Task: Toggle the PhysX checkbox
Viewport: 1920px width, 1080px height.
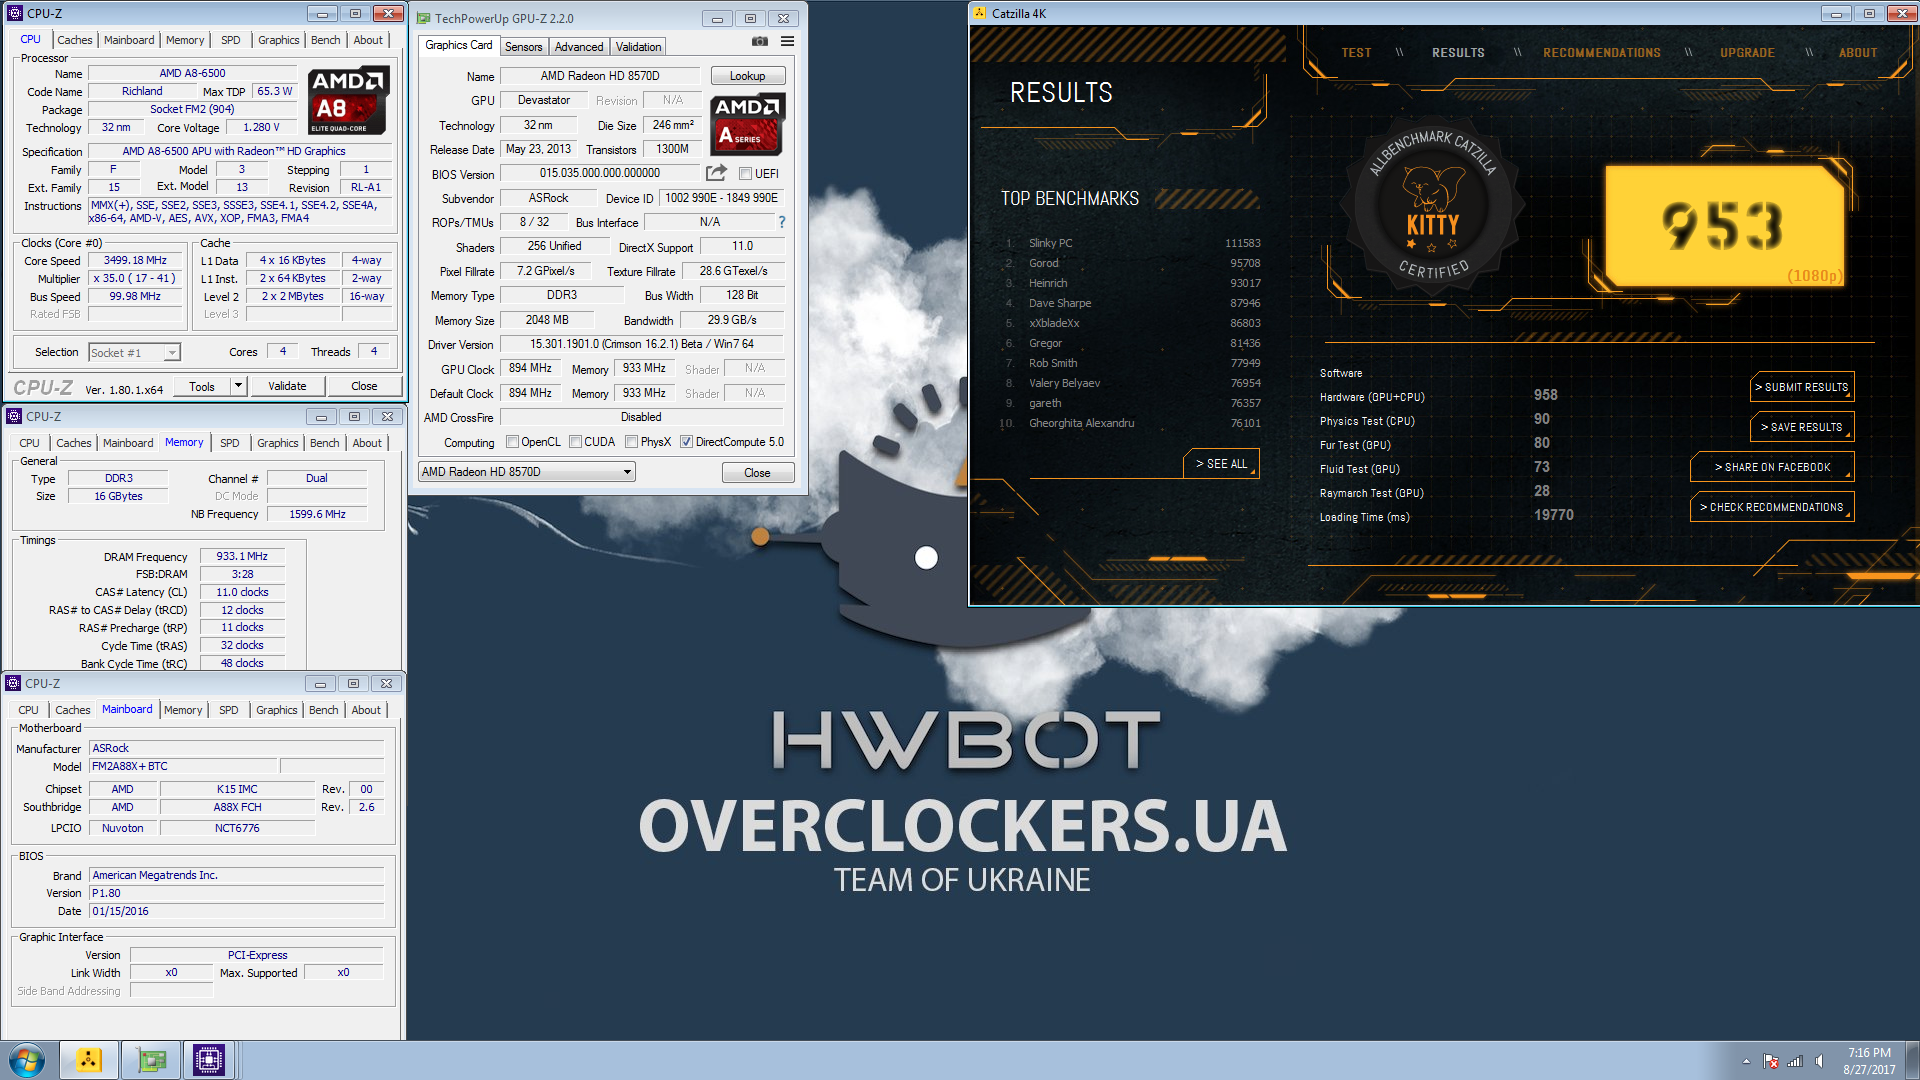Action: pos(631,442)
